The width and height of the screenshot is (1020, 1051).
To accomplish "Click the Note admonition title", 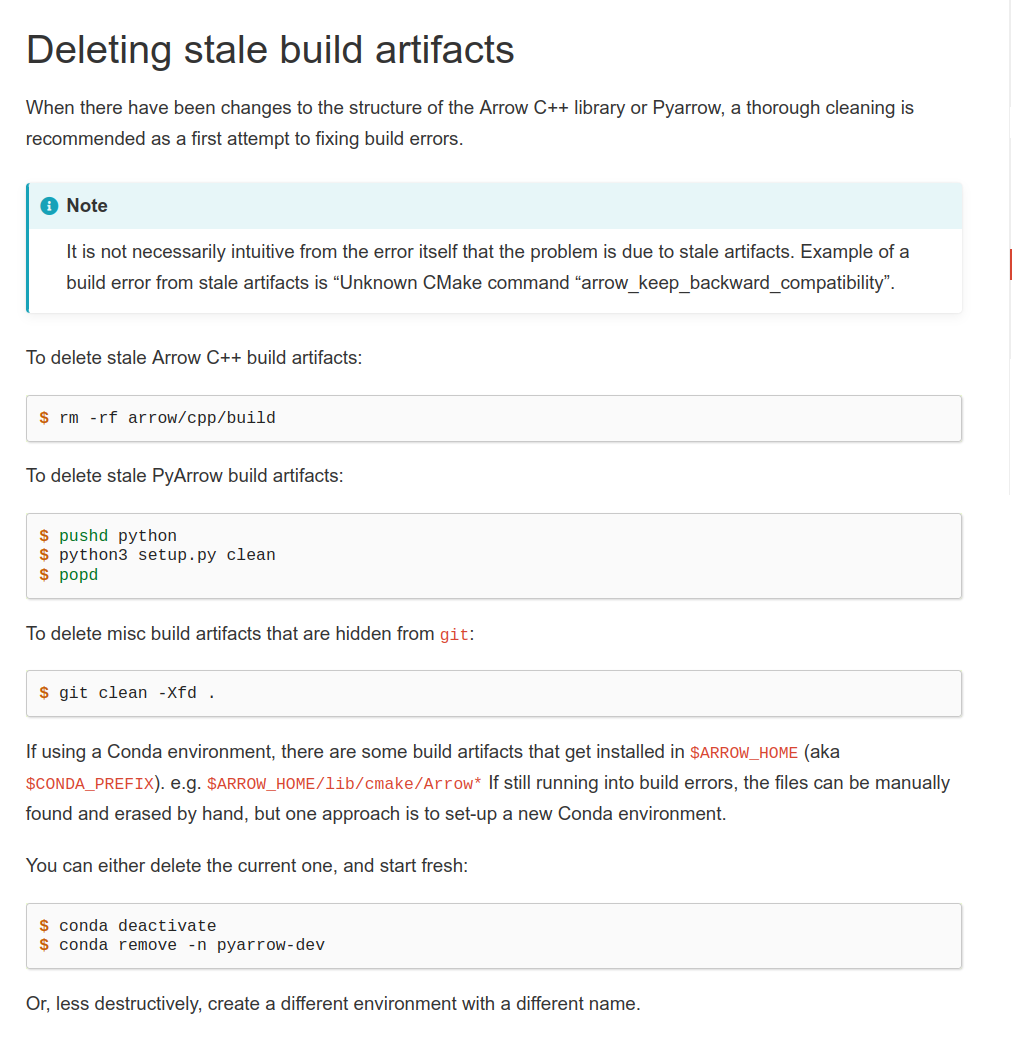I will click(x=86, y=206).
